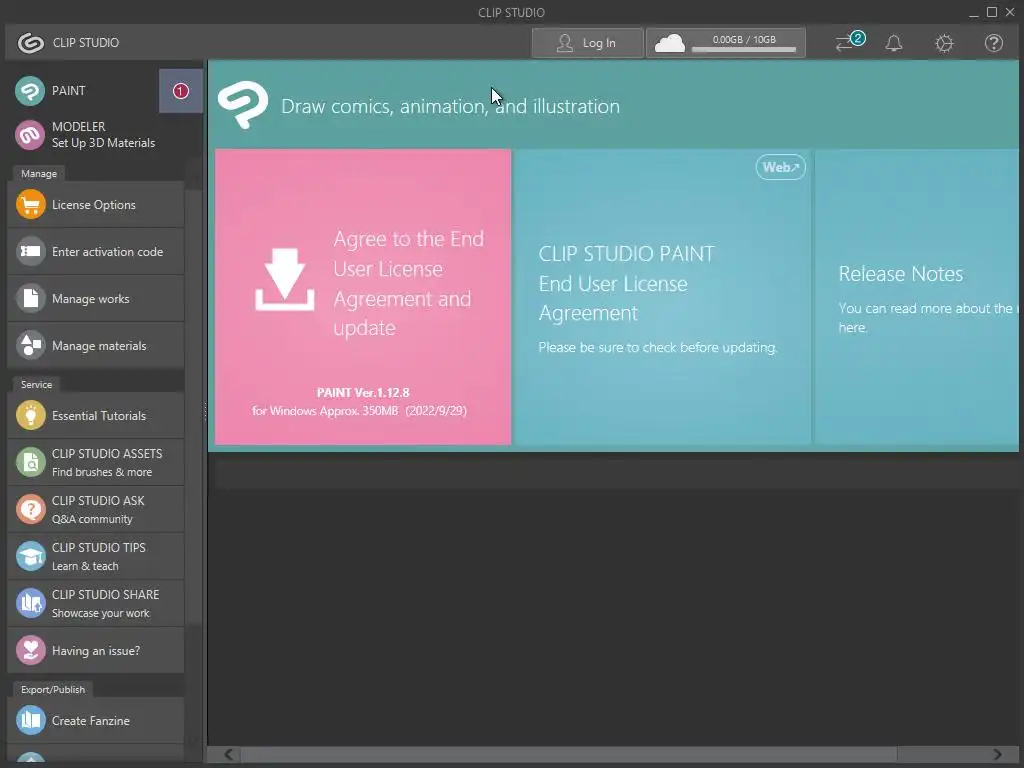This screenshot has width=1024, height=768.
Task: Open CLIP STUDIO ASK question icon
Action: tap(30, 509)
